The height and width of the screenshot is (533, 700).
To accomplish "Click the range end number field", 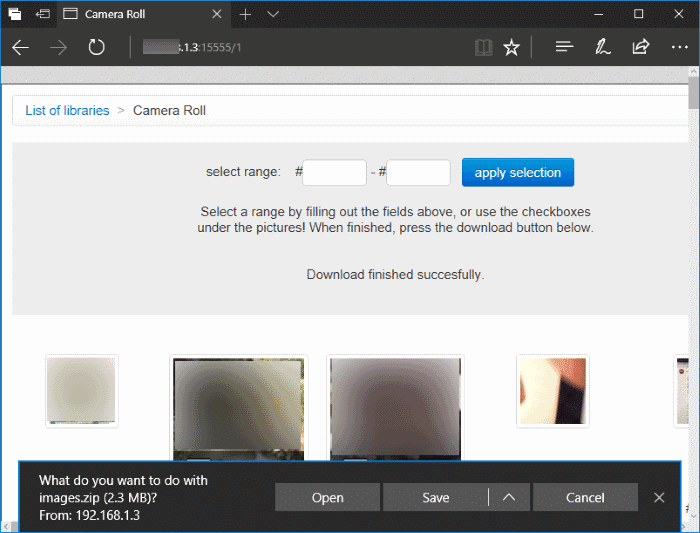I will pyautogui.click(x=418, y=172).
